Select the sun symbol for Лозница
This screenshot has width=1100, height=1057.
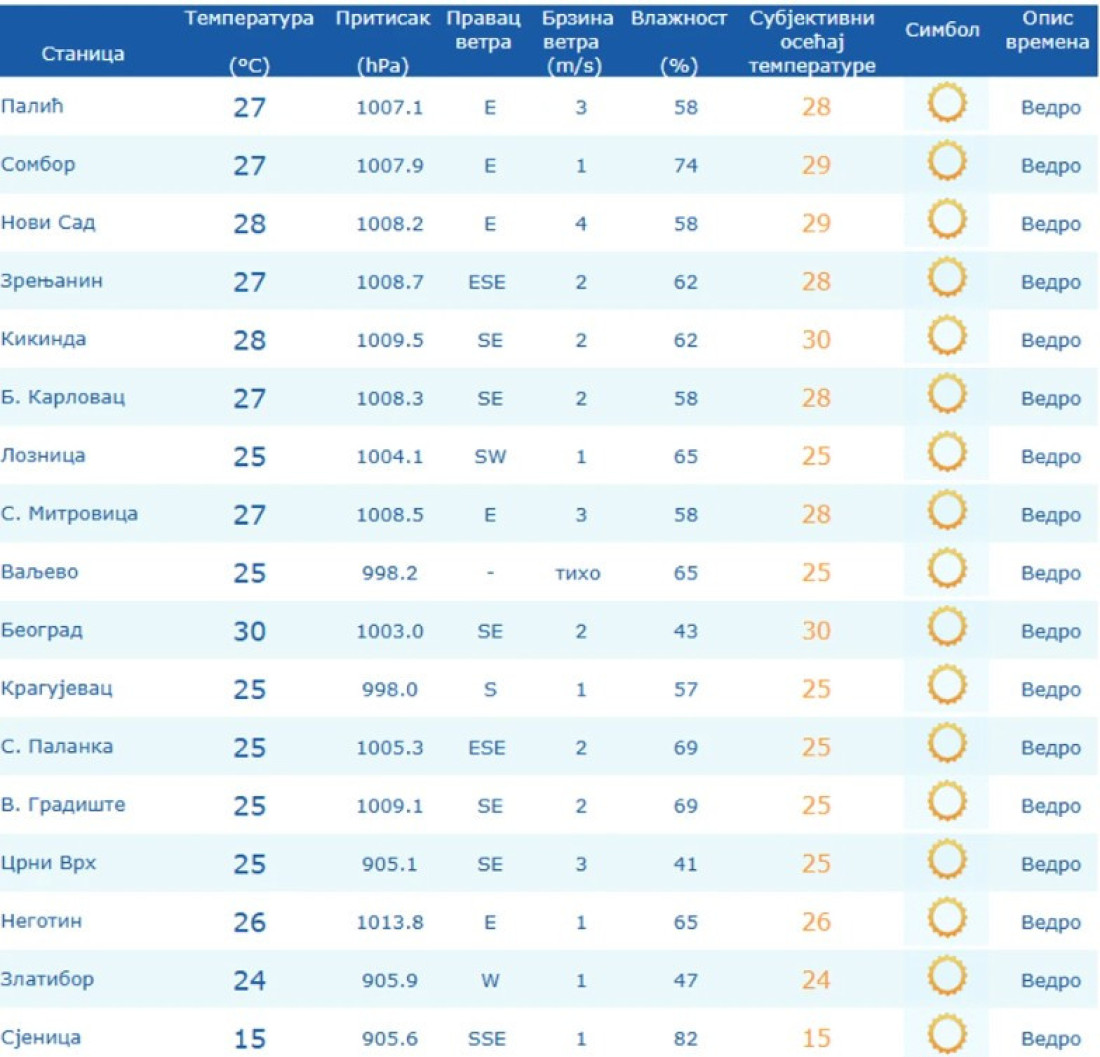[947, 452]
